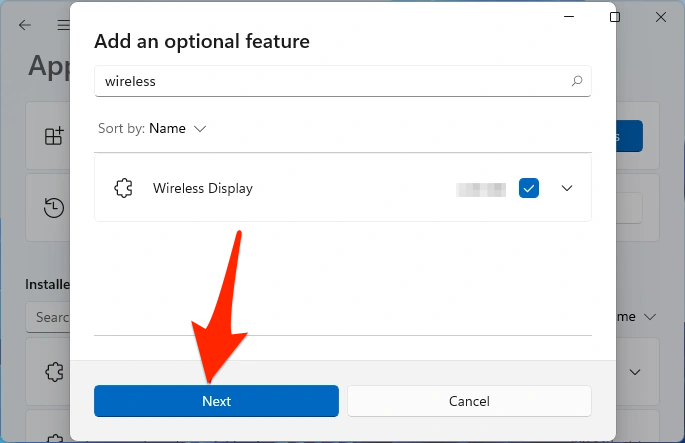Maximize the Settings window
685x443 pixels.
(615, 17)
